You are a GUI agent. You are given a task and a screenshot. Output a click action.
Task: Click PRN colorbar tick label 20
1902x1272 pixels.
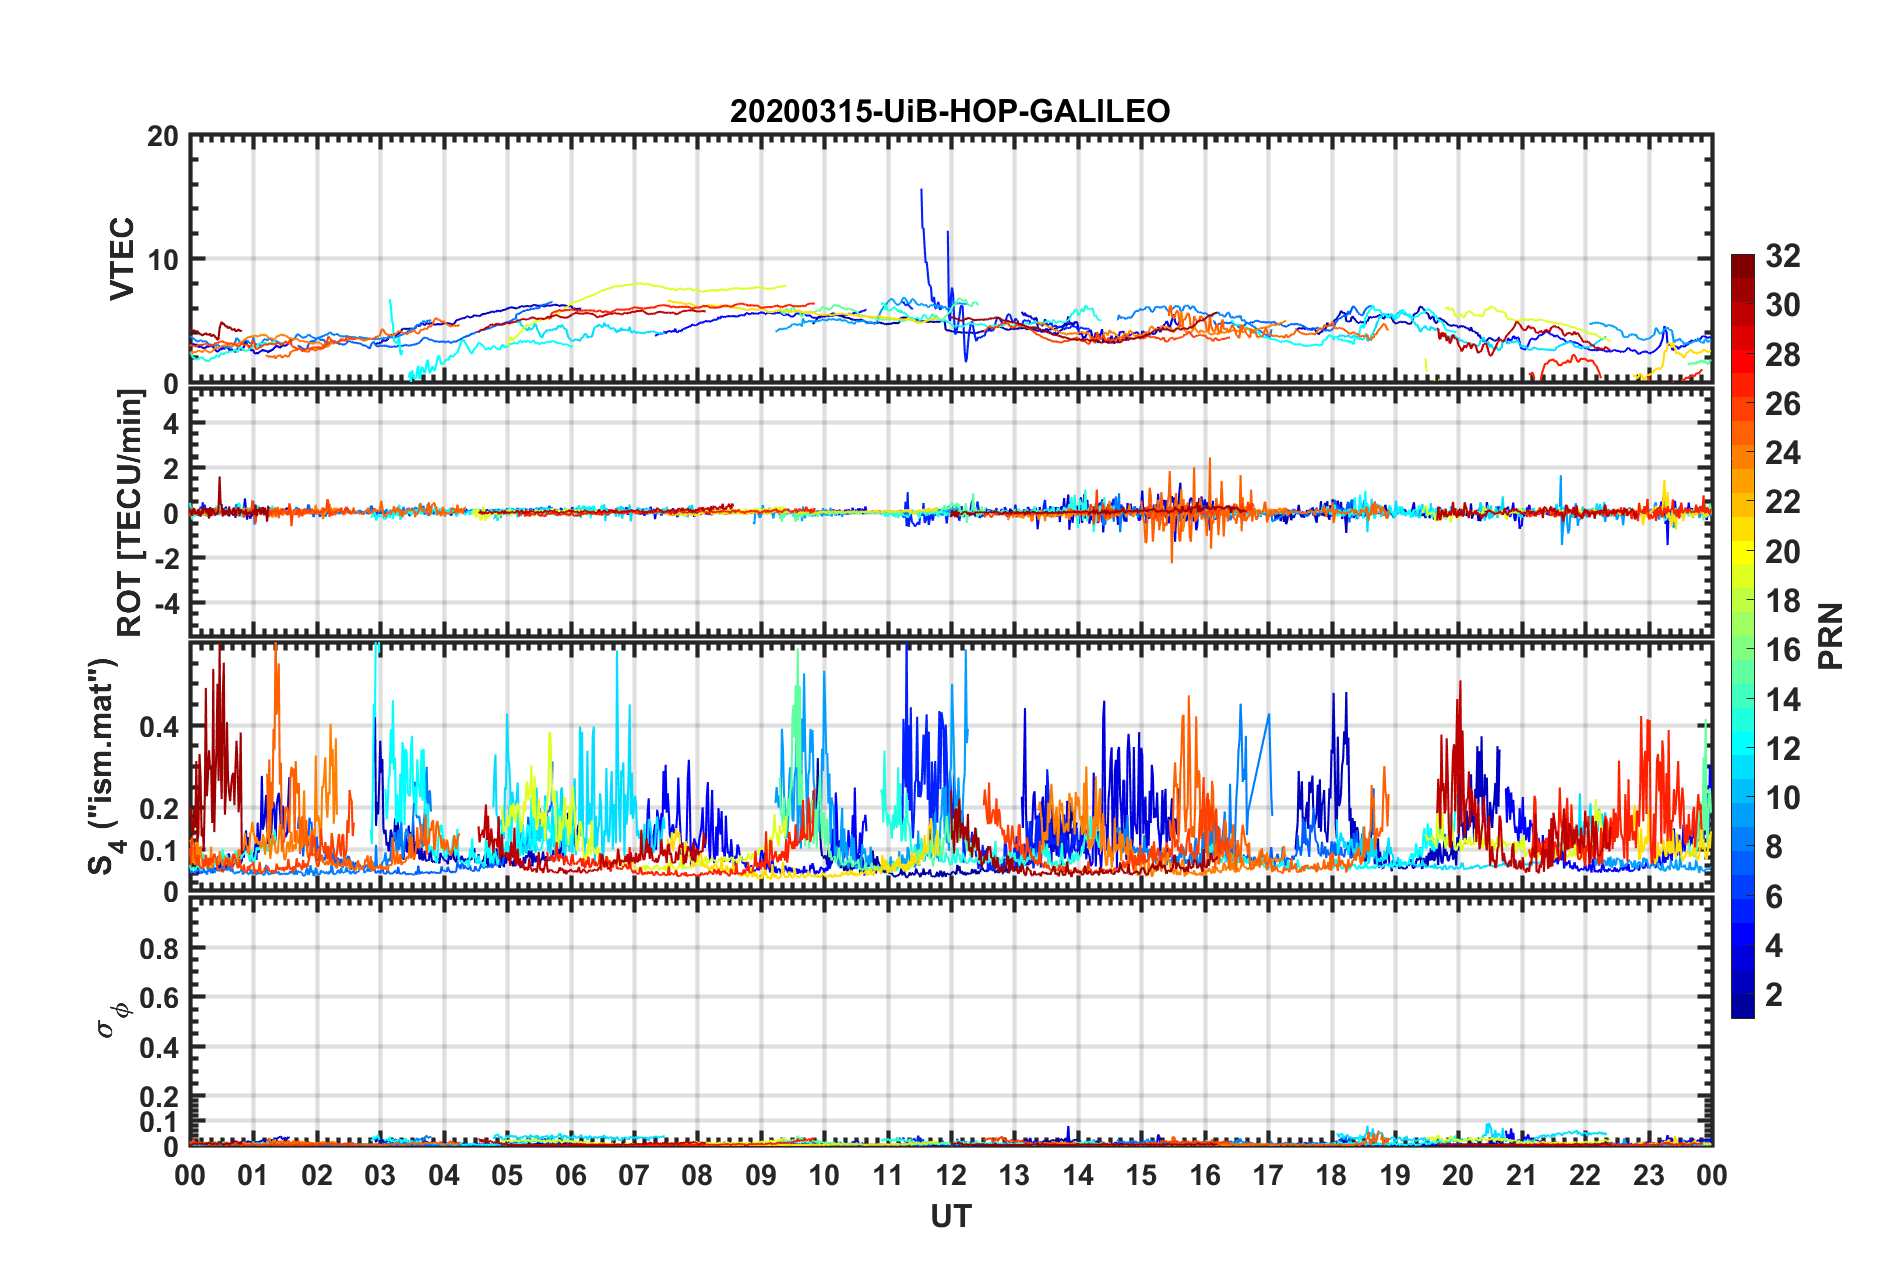[x=1783, y=552]
